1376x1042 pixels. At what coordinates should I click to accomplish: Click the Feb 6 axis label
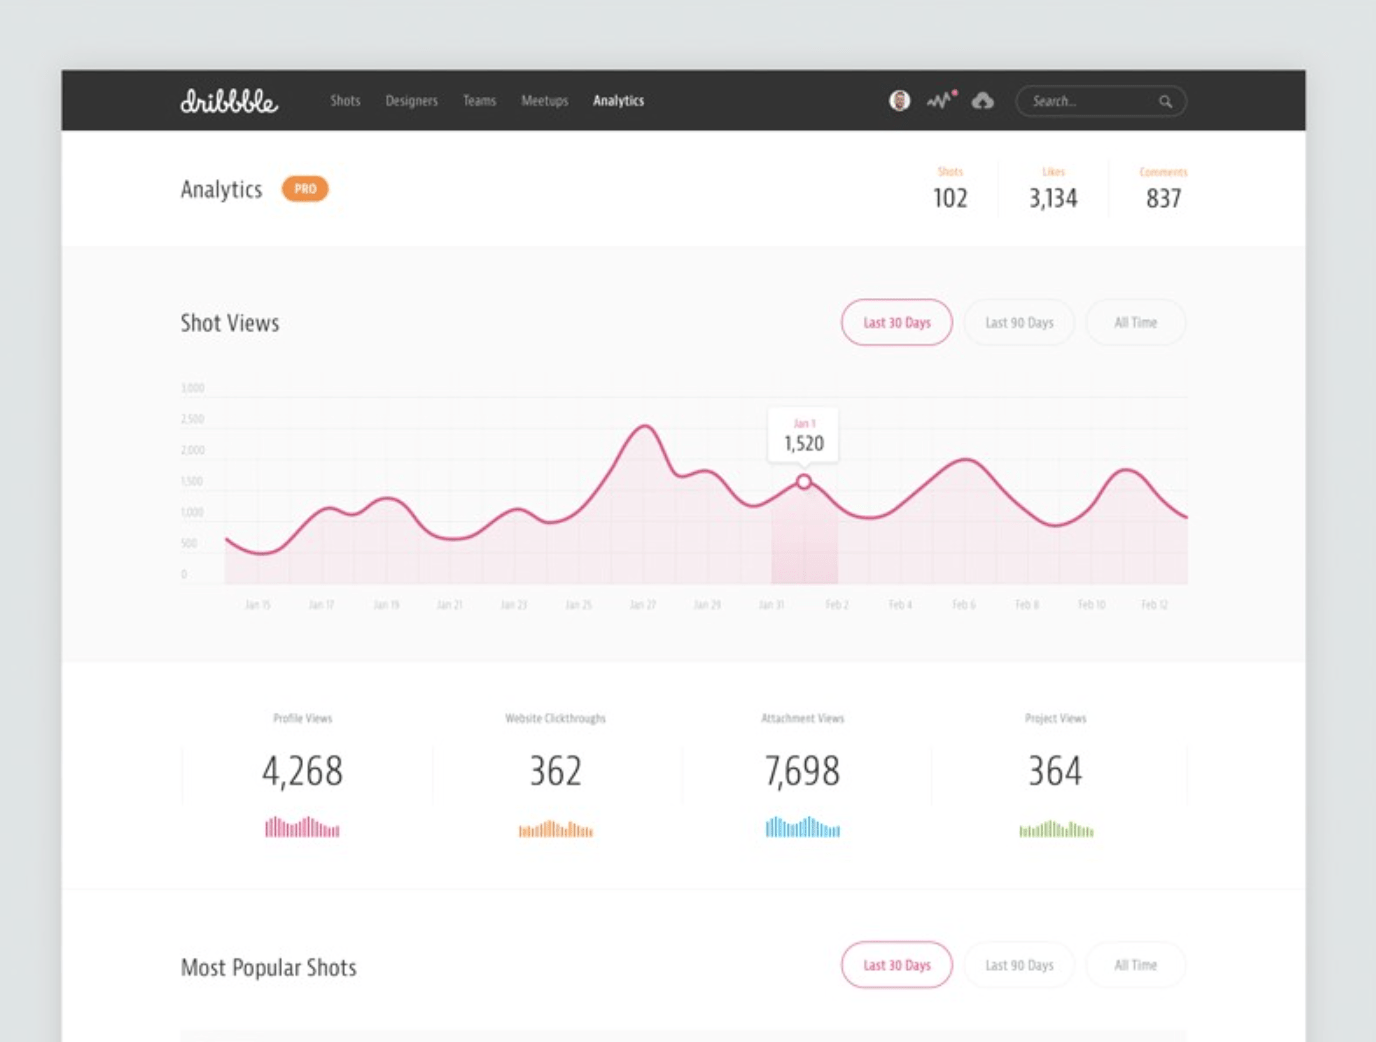point(964,605)
